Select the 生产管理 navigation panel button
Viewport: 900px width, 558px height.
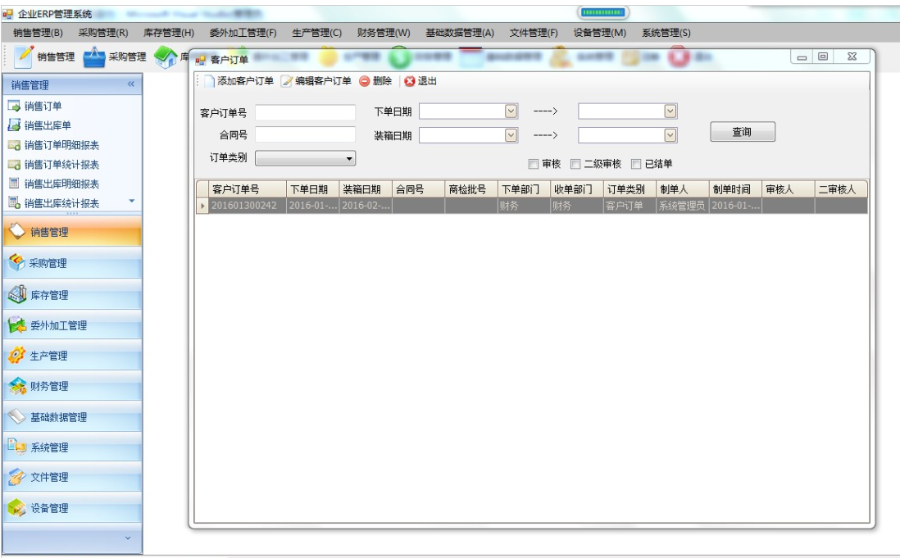(72, 355)
